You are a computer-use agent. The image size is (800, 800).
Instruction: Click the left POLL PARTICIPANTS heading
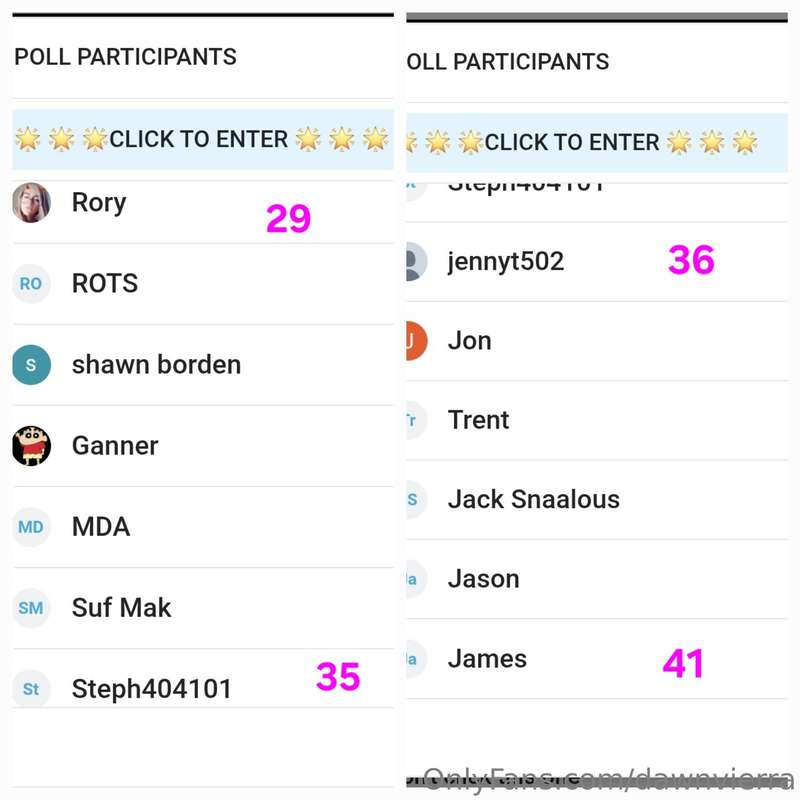tap(126, 57)
